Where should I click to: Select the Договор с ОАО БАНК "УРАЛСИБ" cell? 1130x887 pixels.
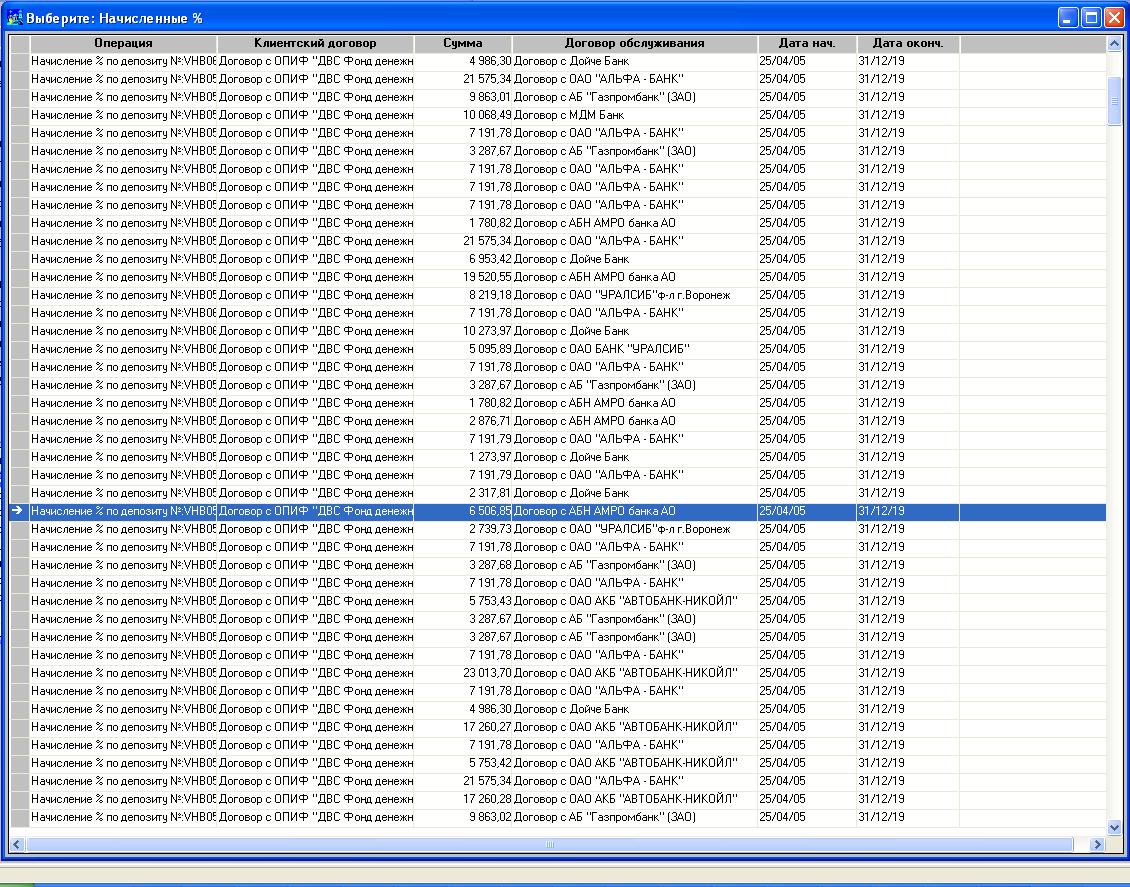tap(635, 349)
